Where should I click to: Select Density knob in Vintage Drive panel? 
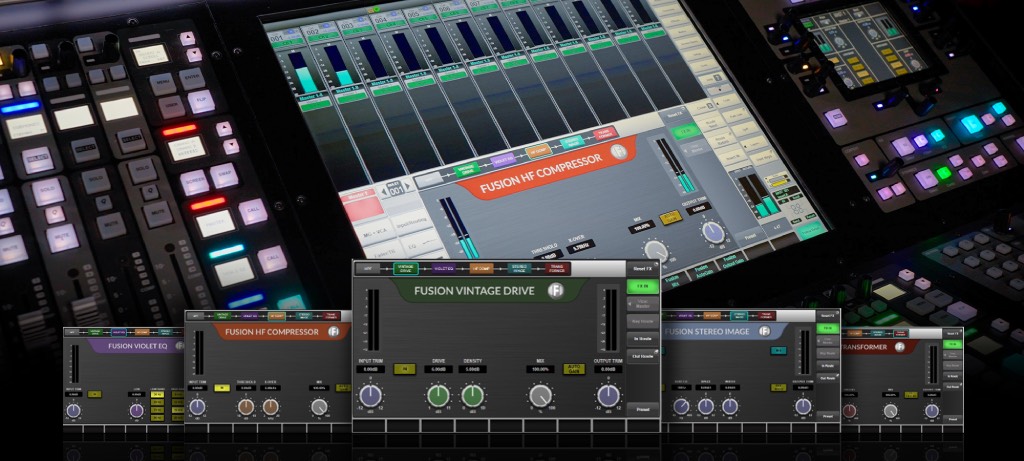pos(473,396)
